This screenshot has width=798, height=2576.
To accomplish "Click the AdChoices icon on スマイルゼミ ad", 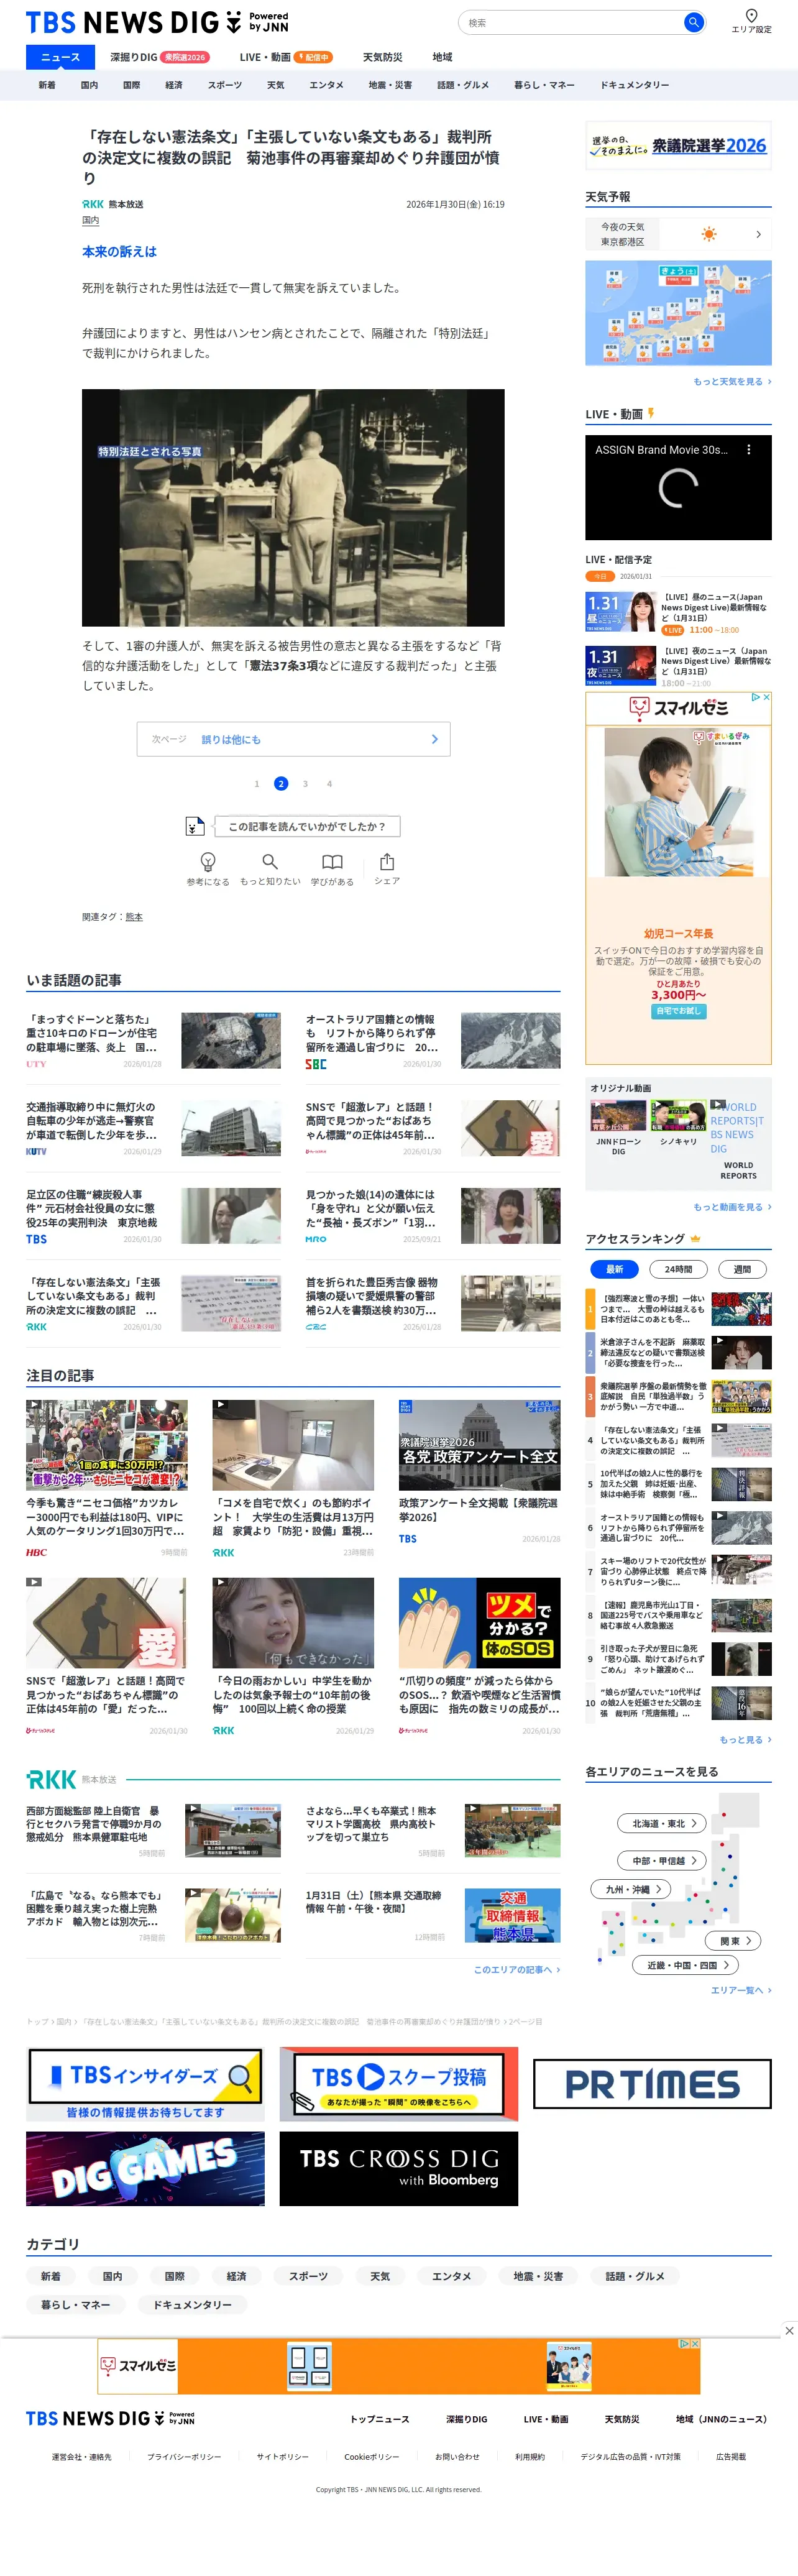I will (x=757, y=697).
